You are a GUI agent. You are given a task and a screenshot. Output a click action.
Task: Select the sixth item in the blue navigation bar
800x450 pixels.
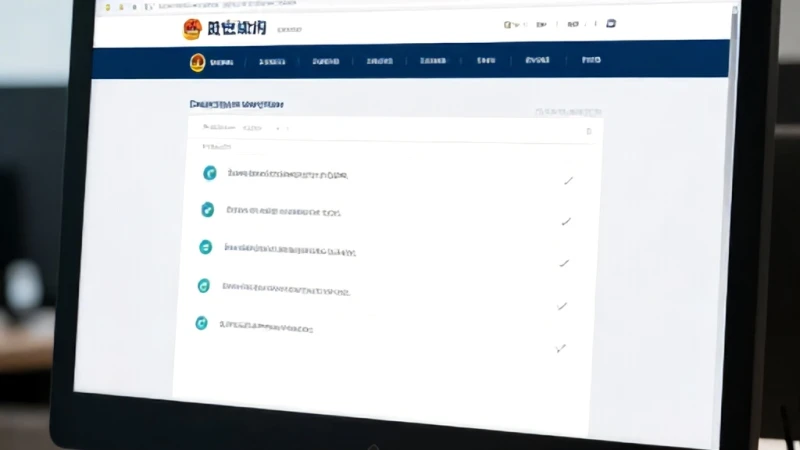(x=486, y=60)
